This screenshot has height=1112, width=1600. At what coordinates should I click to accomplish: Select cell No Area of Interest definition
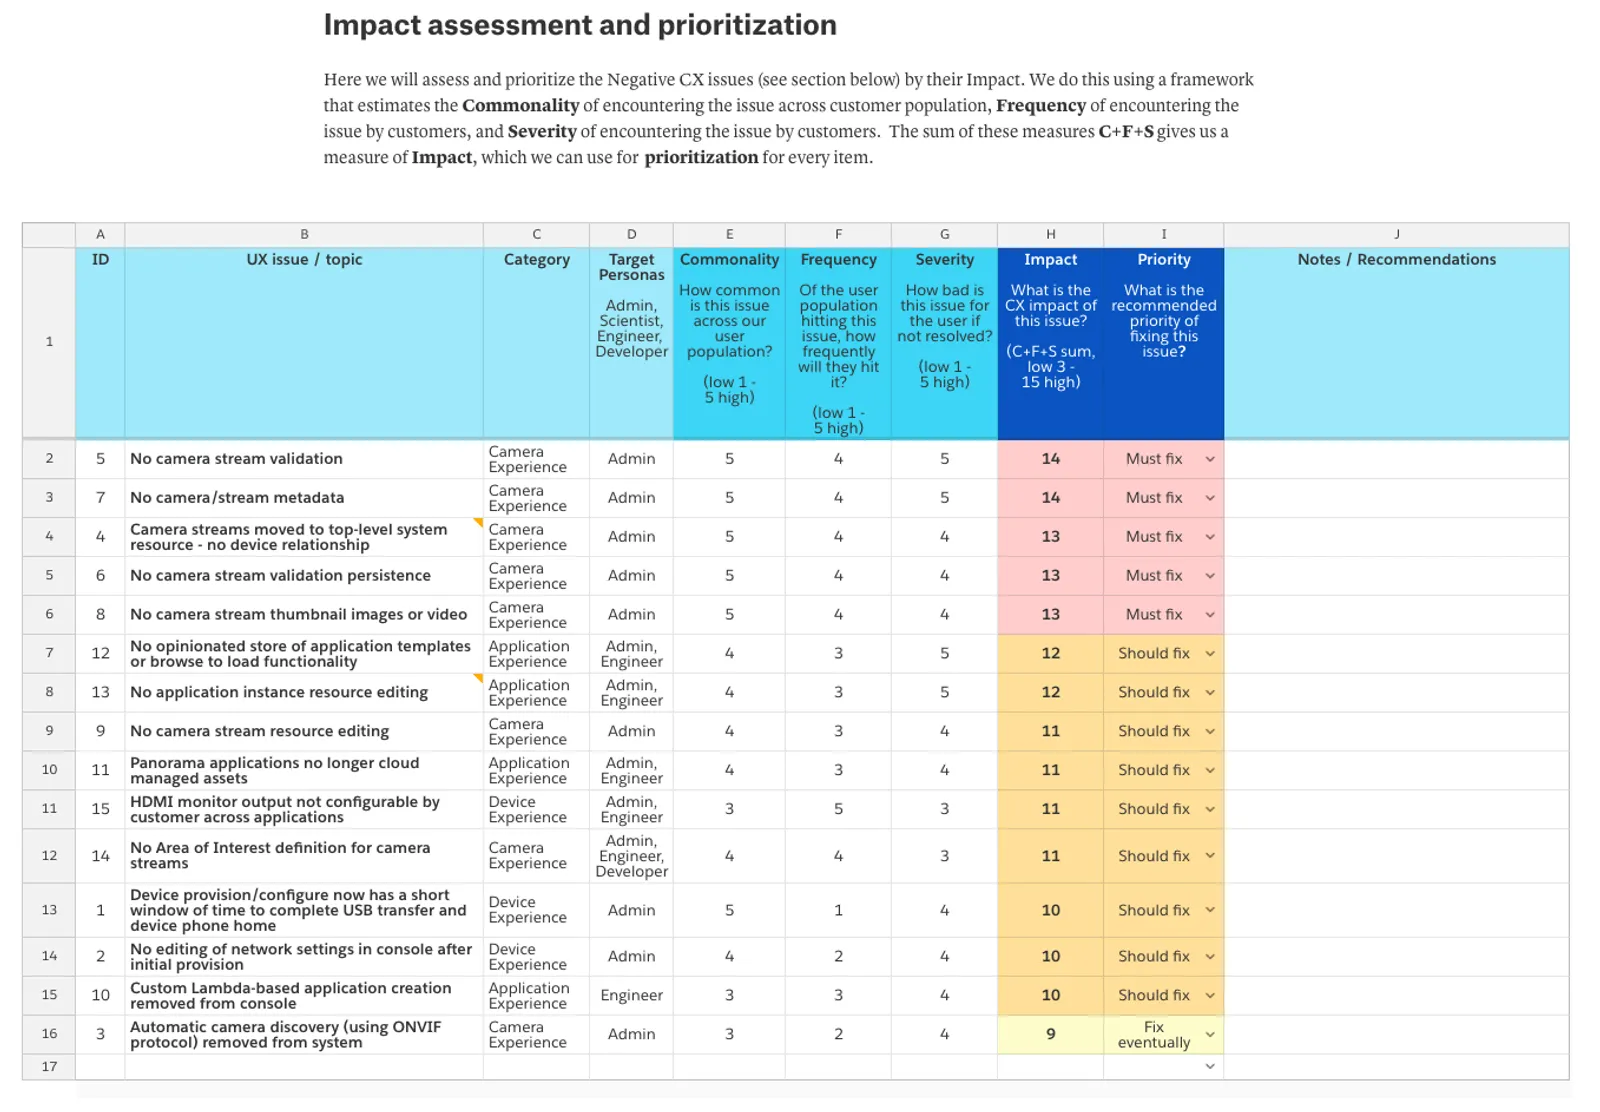(304, 856)
